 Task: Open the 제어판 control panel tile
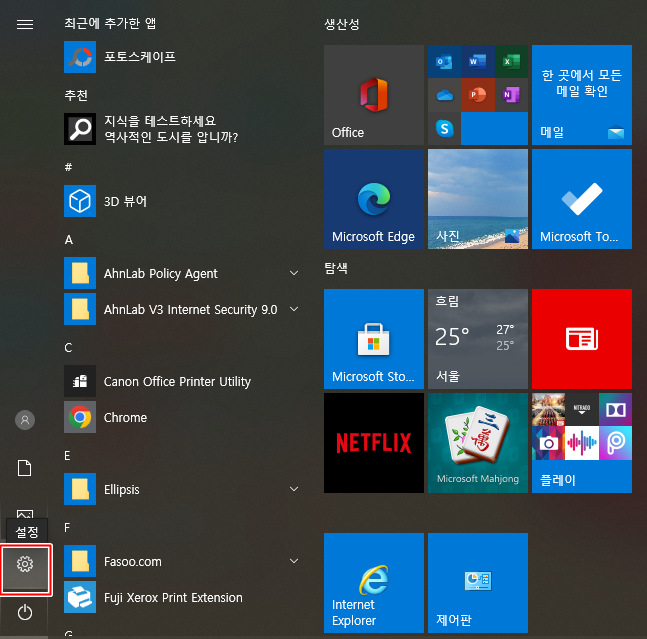coord(478,583)
